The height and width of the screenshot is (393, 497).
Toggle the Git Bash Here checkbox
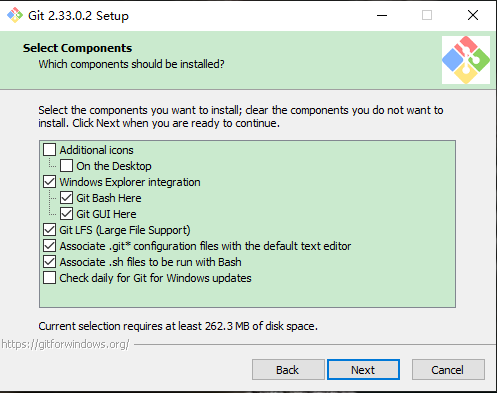66,198
